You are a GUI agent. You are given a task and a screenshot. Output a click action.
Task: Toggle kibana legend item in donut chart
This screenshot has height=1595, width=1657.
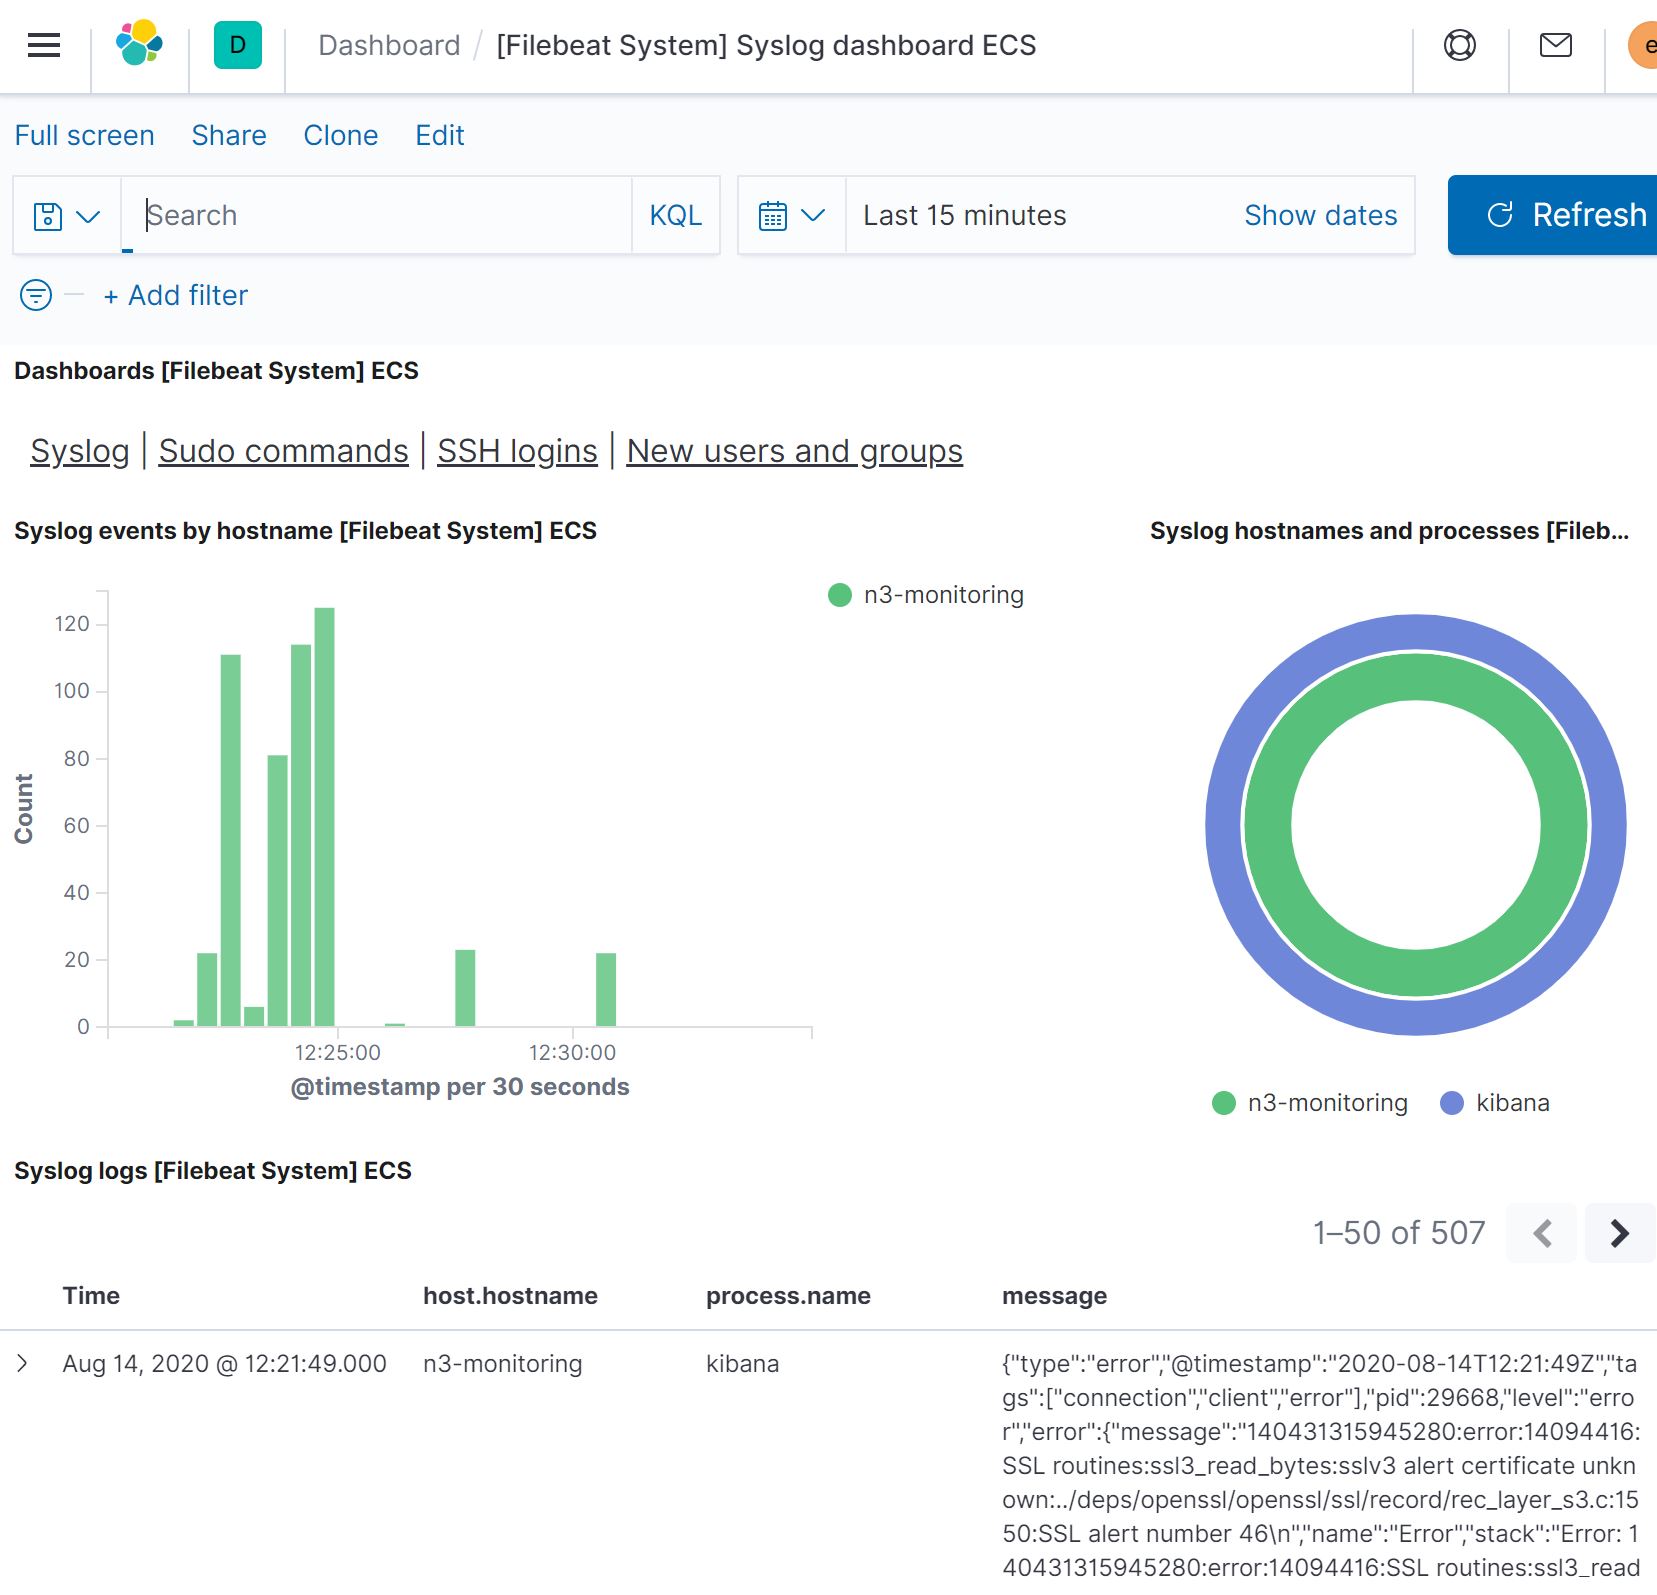[x=1495, y=1103]
